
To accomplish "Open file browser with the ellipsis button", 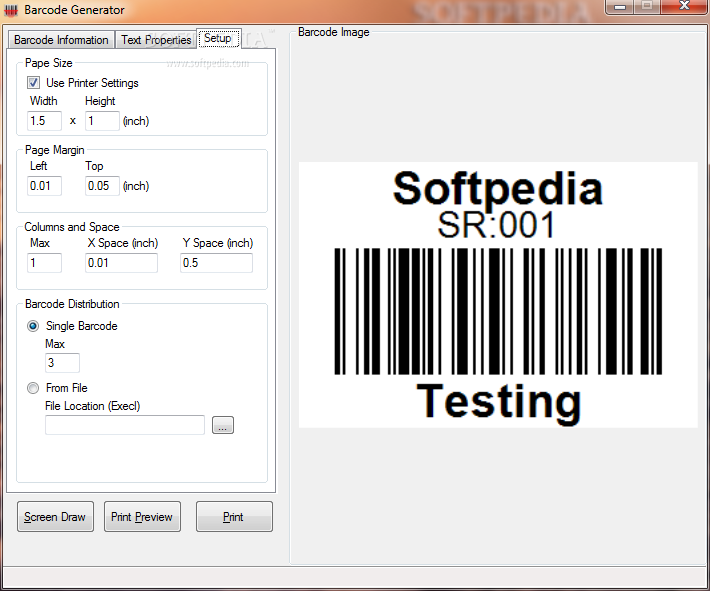I will click(x=223, y=425).
